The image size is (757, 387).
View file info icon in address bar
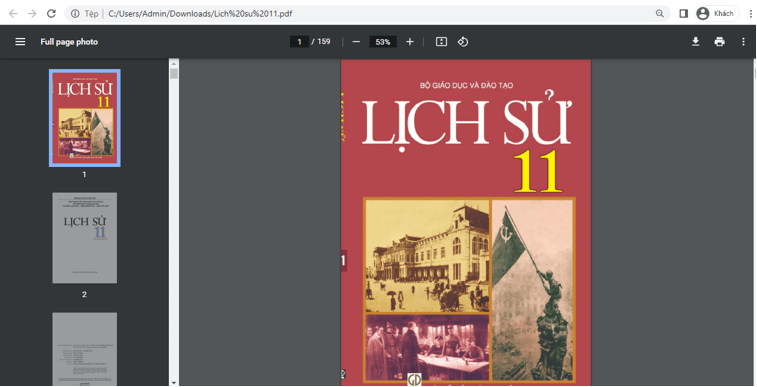(x=75, y=14)
